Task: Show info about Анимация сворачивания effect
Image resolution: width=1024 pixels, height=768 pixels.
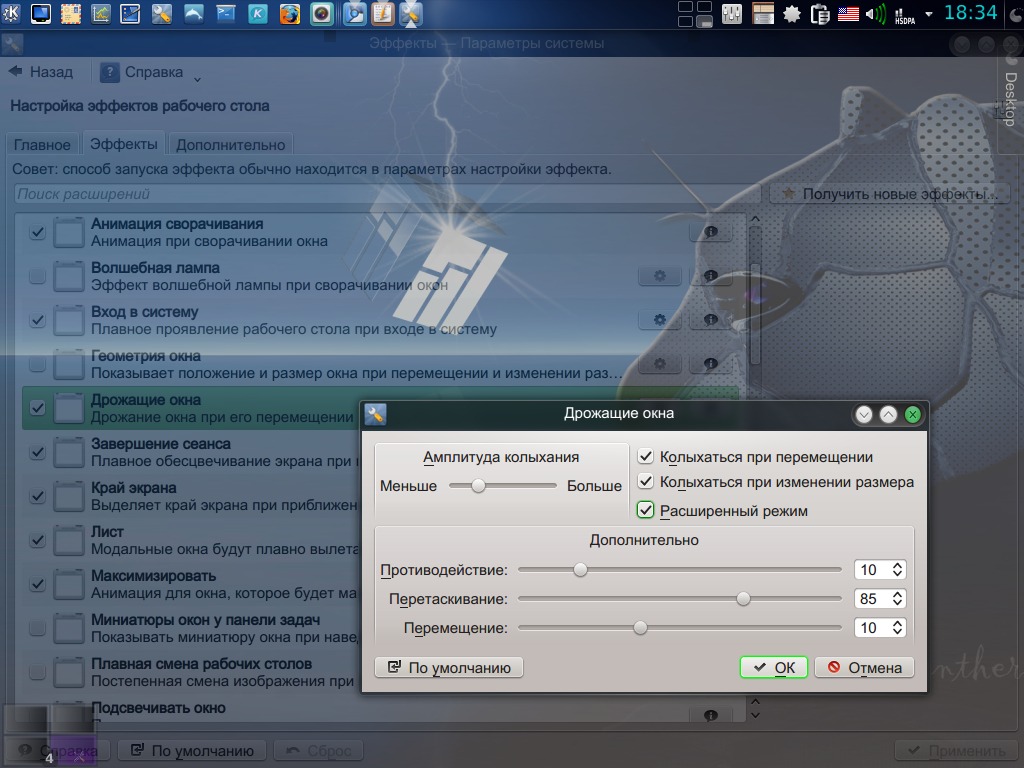Action: coord(711,232)
